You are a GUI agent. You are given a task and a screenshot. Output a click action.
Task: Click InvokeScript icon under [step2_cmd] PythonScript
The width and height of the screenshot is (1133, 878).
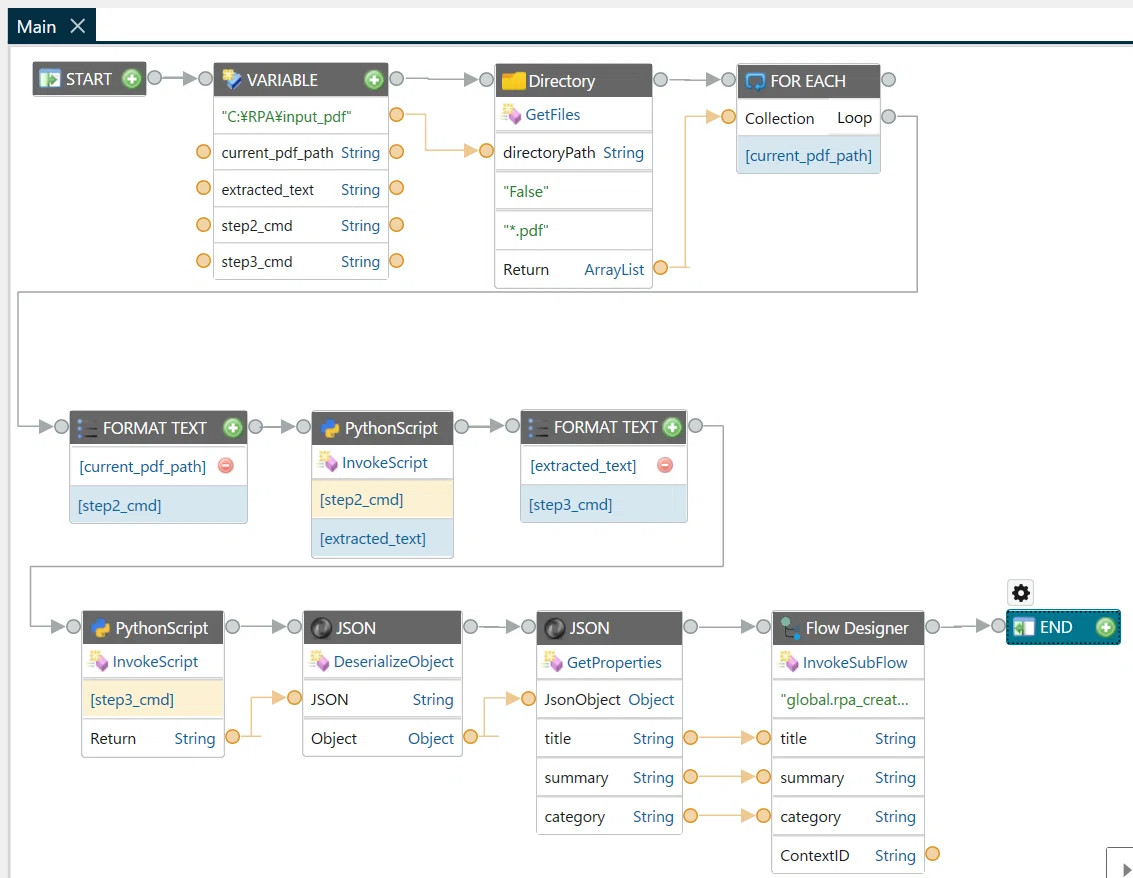(x=328, y=462)
